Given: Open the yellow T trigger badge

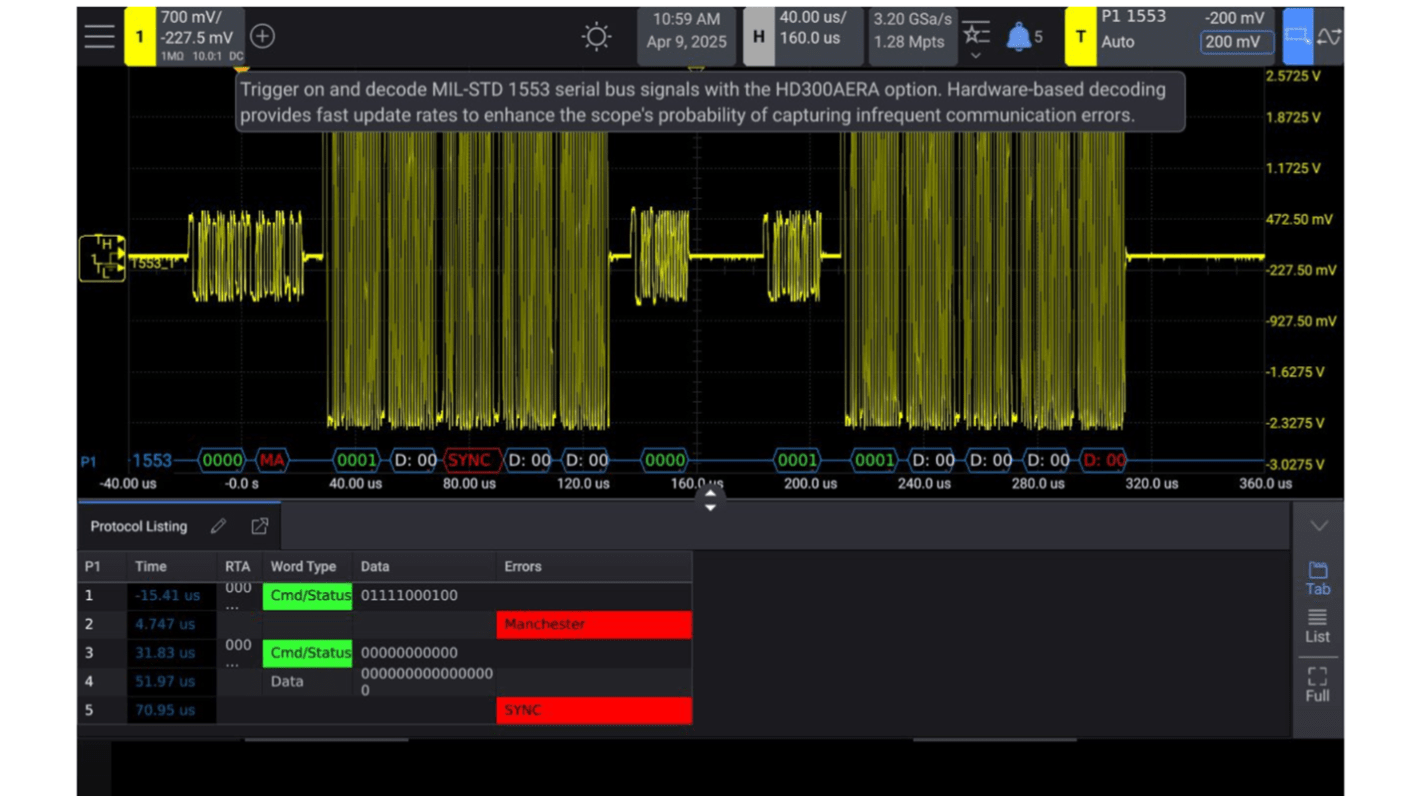Looking at the screenshot, I should (x=1080, y=37).
